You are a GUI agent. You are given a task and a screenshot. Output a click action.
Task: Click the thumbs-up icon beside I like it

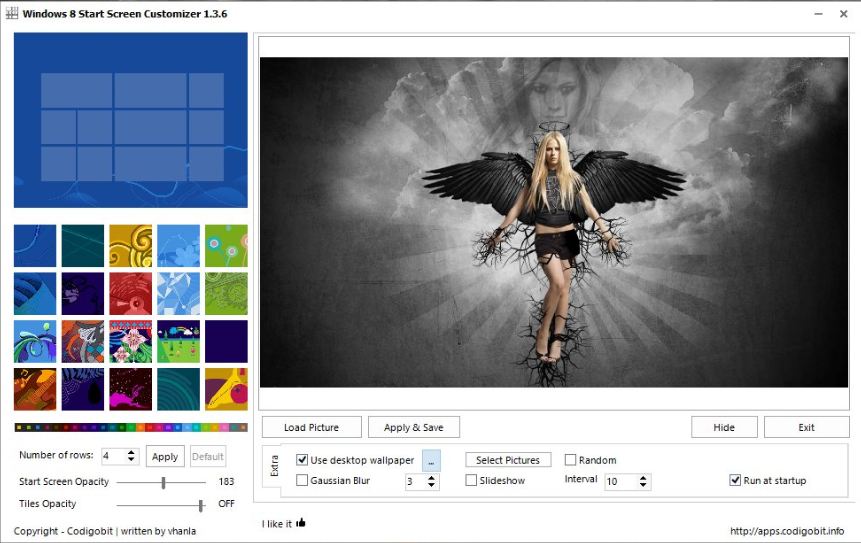pos(300,522)
